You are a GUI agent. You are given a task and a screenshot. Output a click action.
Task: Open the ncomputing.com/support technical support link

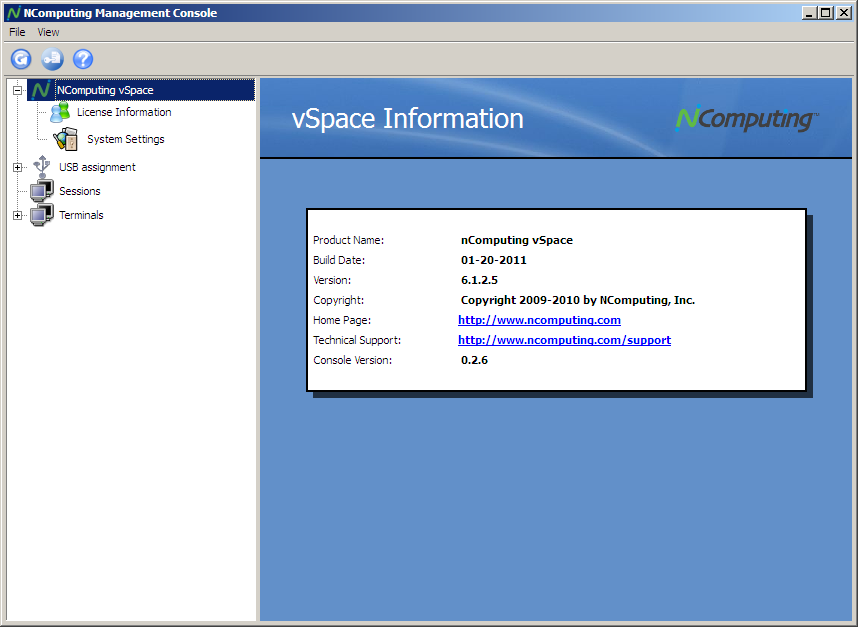click(564, 340)
